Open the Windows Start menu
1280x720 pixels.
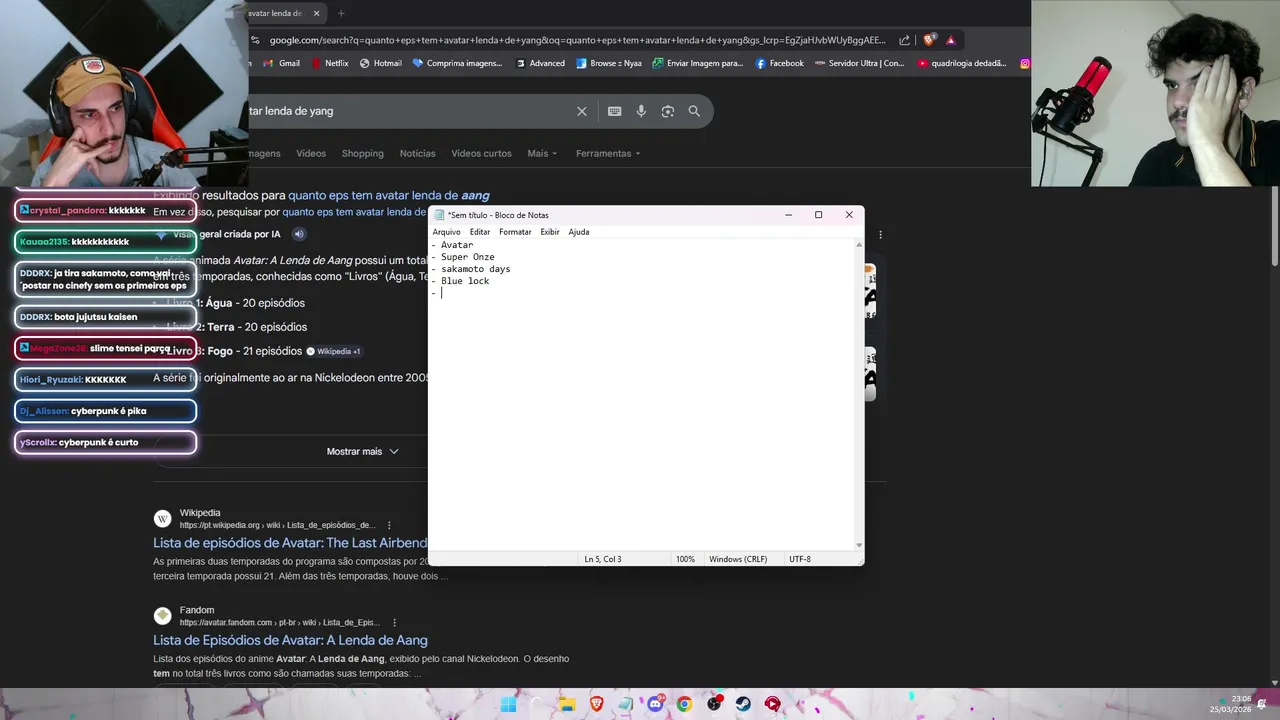coord(508,704)
